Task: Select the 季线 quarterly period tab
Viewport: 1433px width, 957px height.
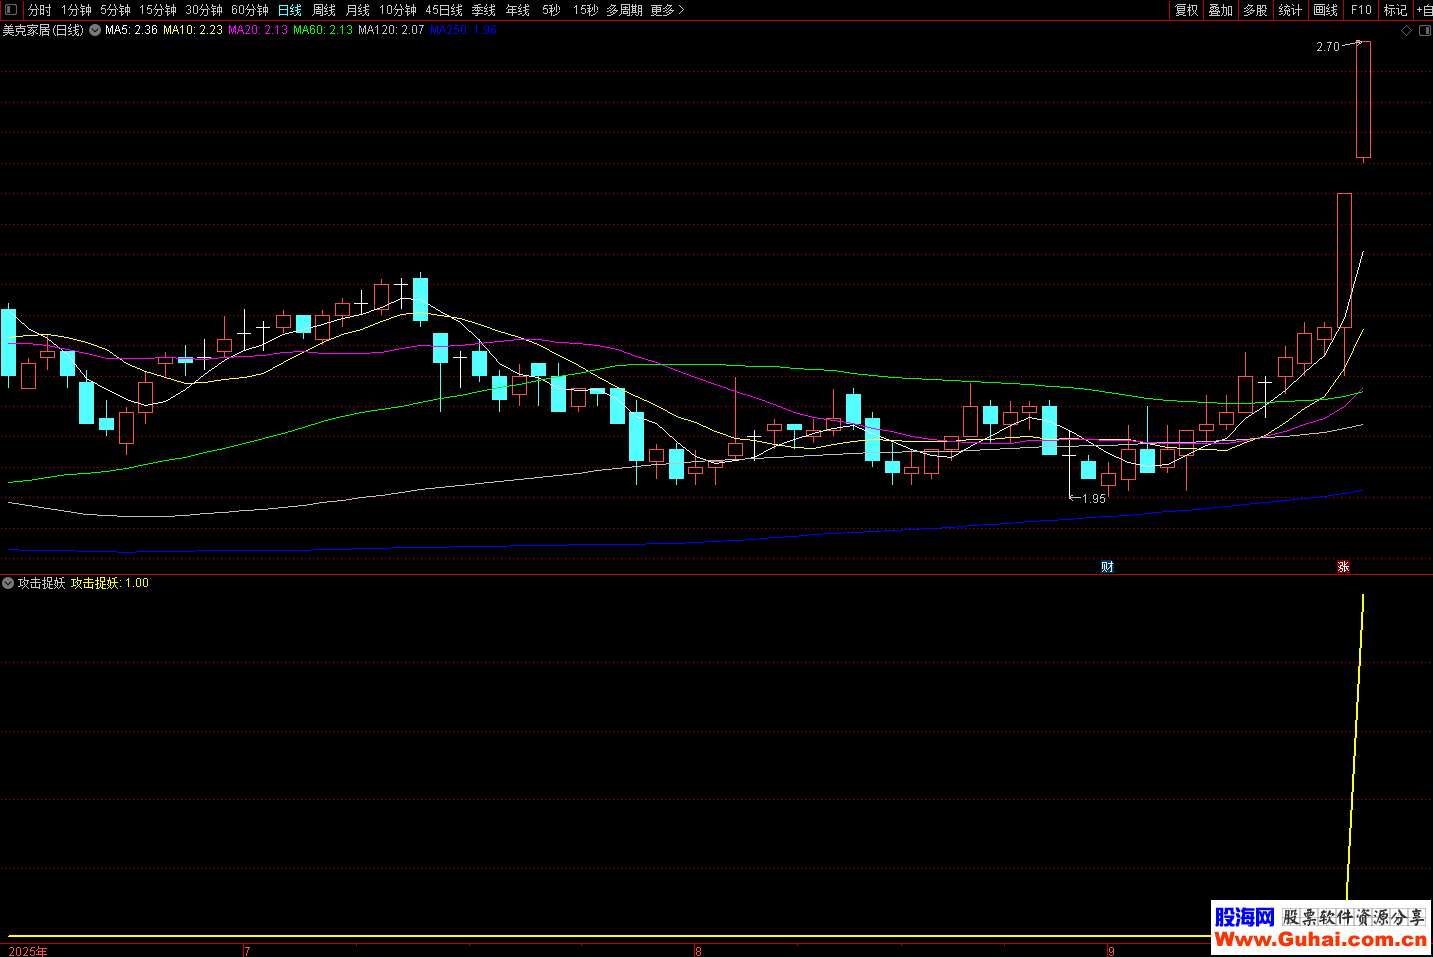Action: pos(484,10)
